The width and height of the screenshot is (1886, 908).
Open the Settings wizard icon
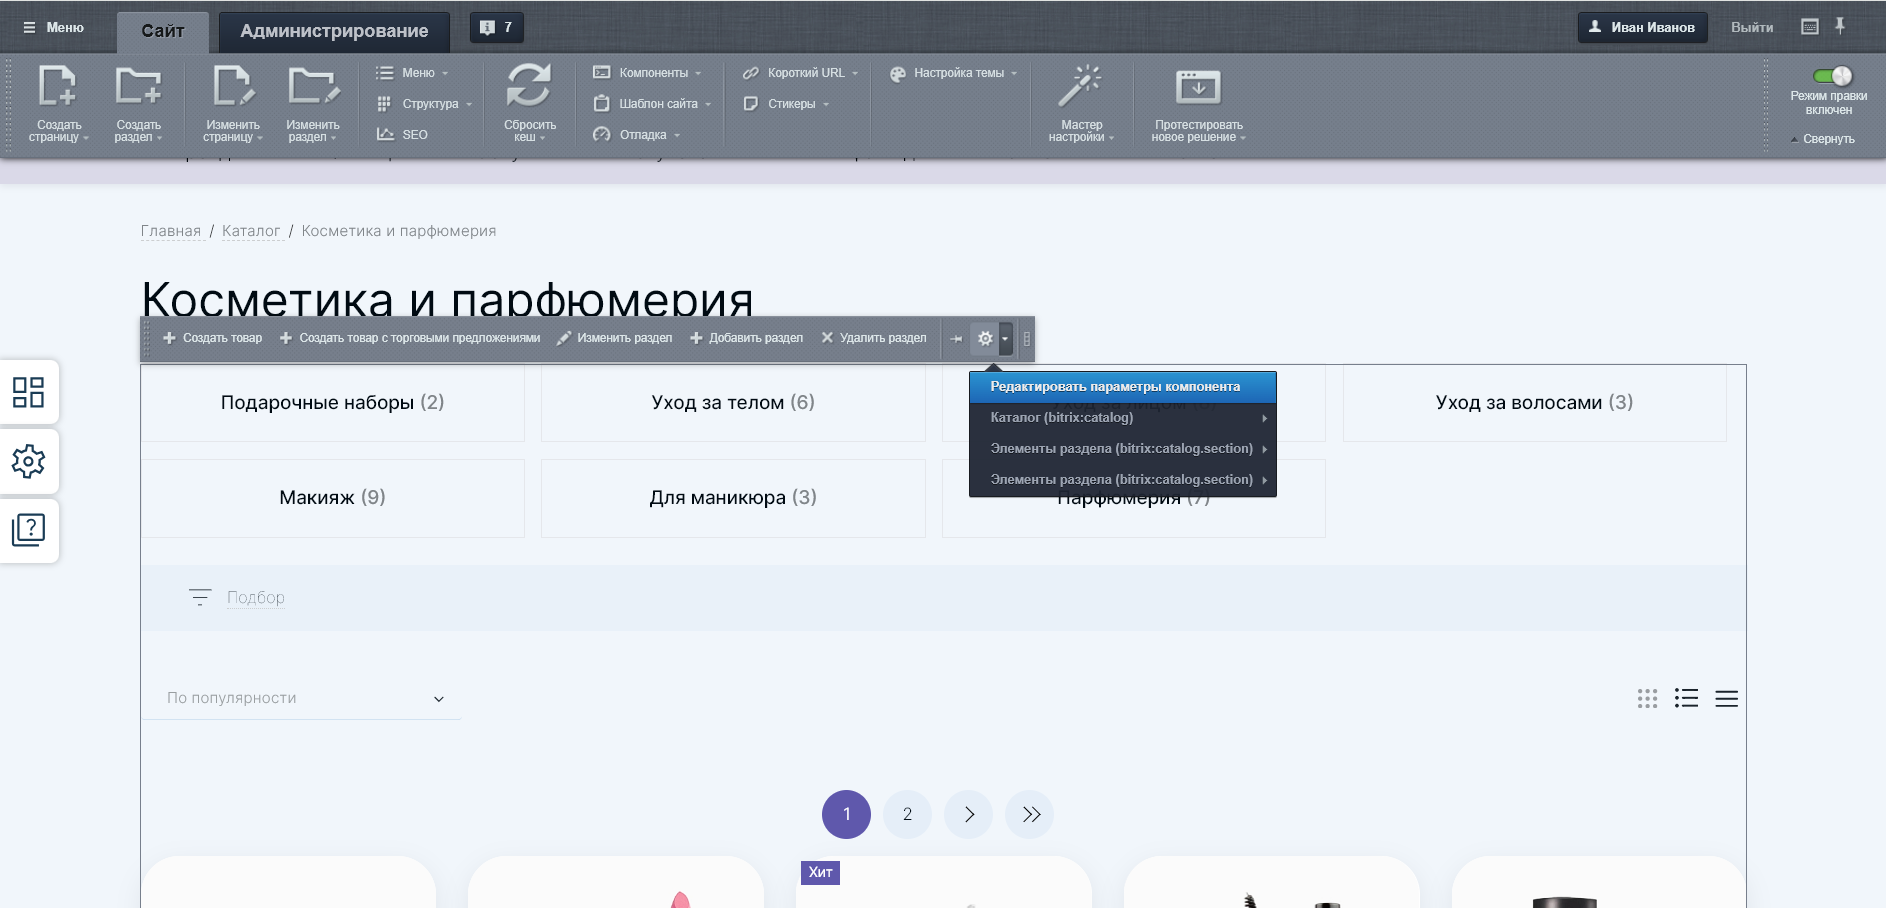click(x=1080, y=88)
